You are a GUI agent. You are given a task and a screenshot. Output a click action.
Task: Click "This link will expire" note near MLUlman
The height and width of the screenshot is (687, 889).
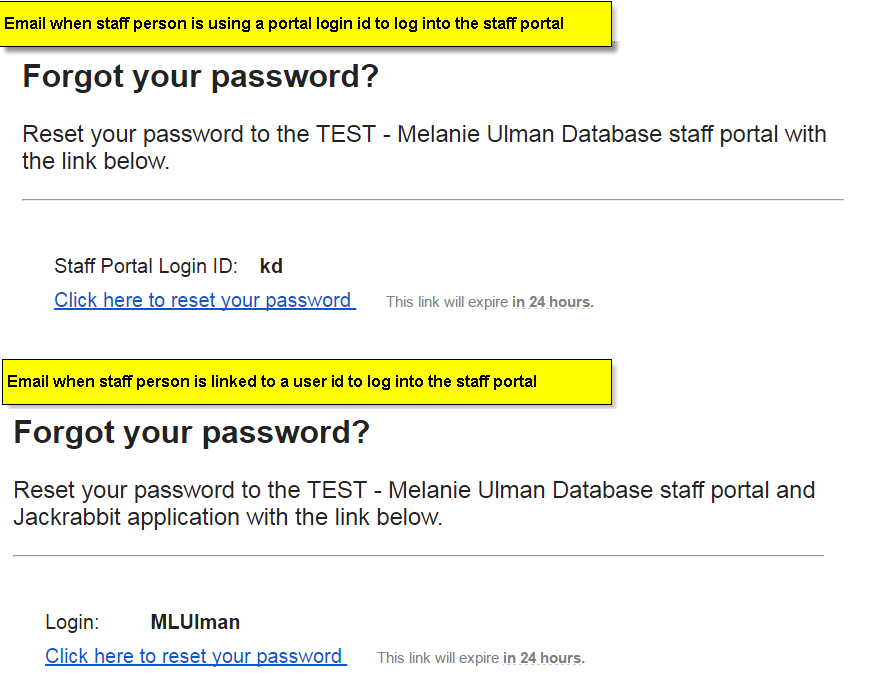point(481,658)
